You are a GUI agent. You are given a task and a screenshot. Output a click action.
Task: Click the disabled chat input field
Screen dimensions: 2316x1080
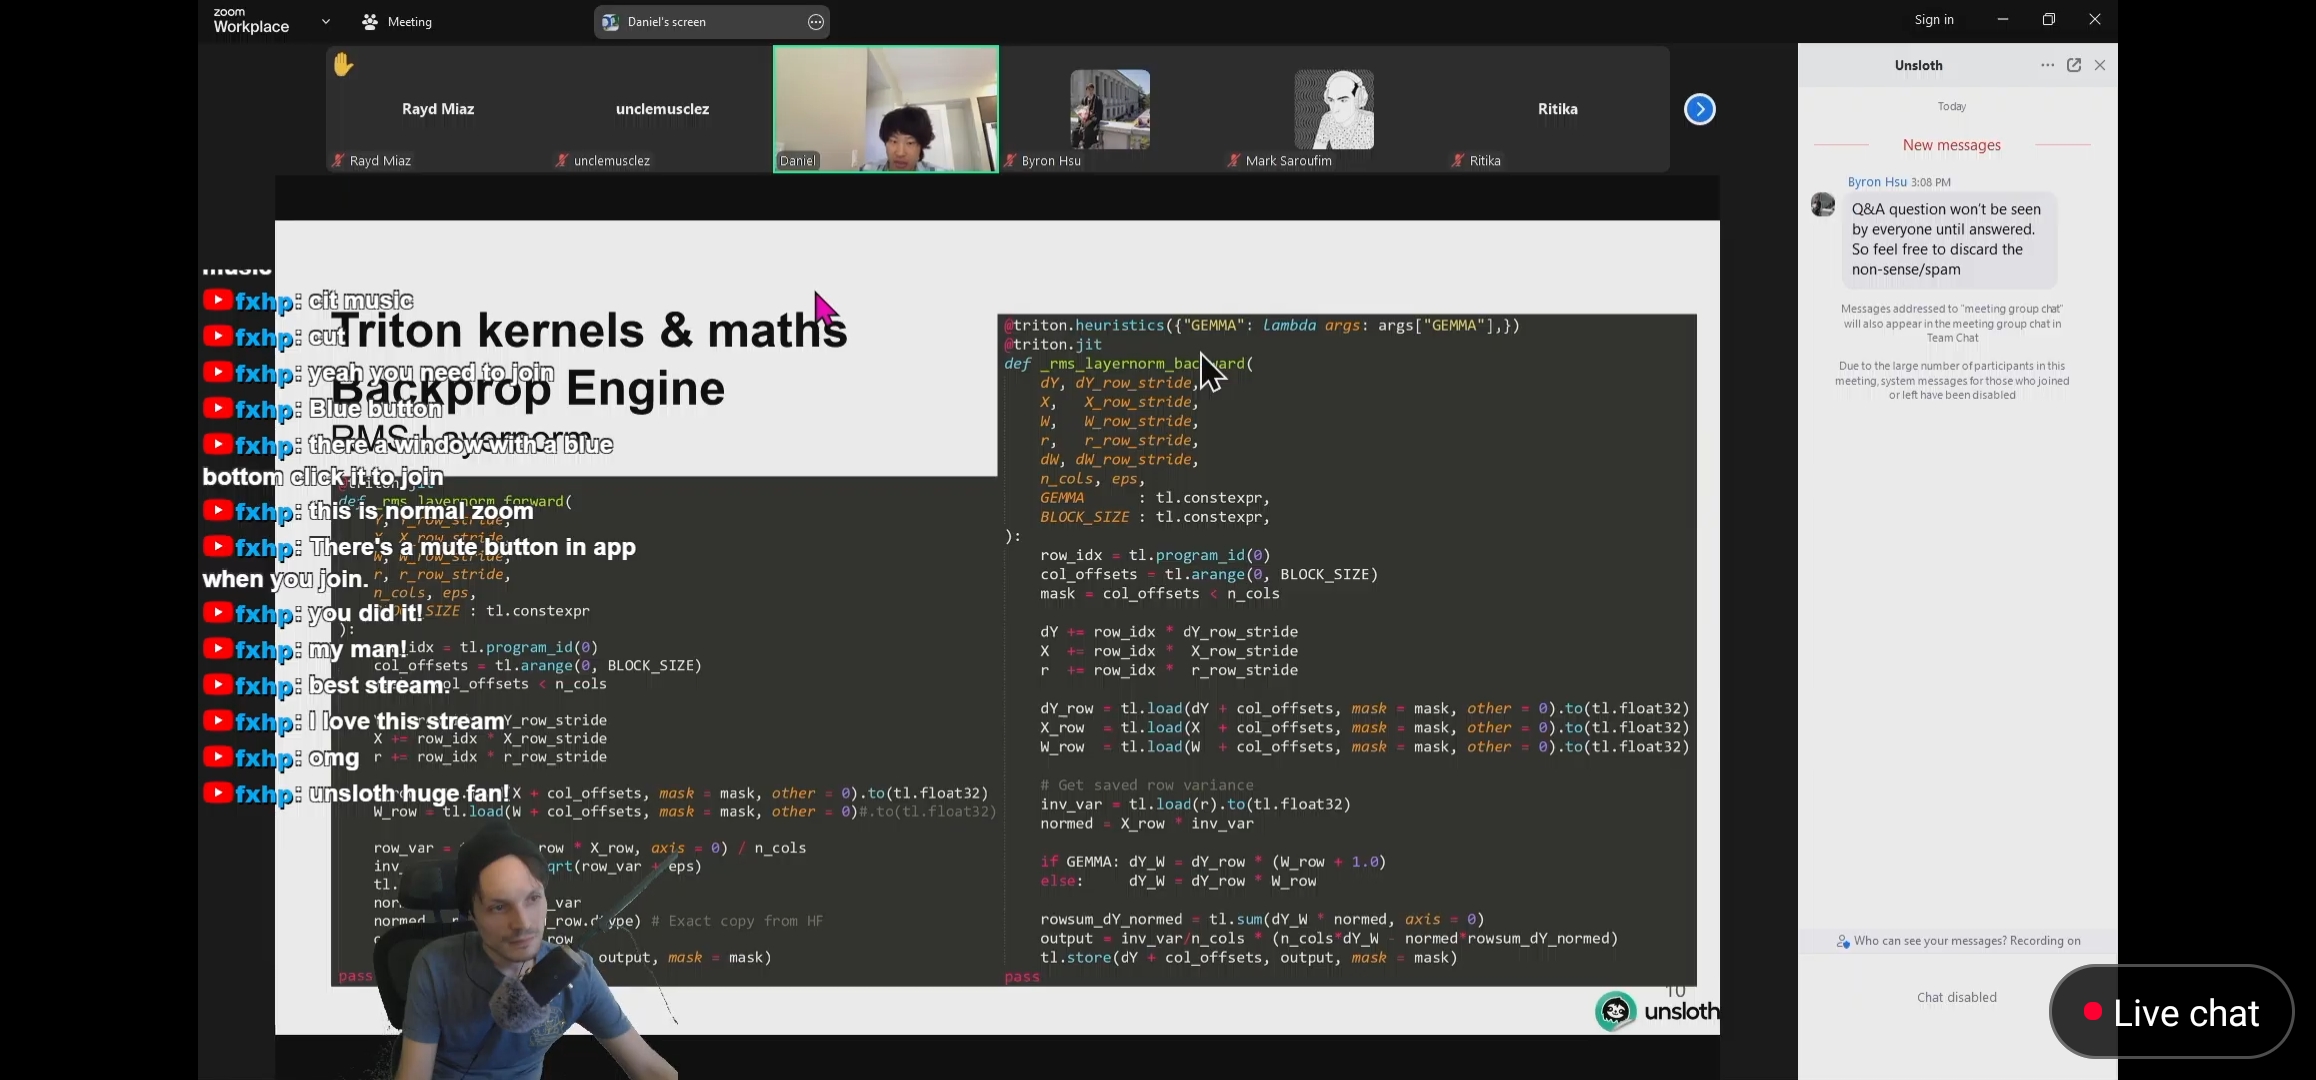point(1956,997)
